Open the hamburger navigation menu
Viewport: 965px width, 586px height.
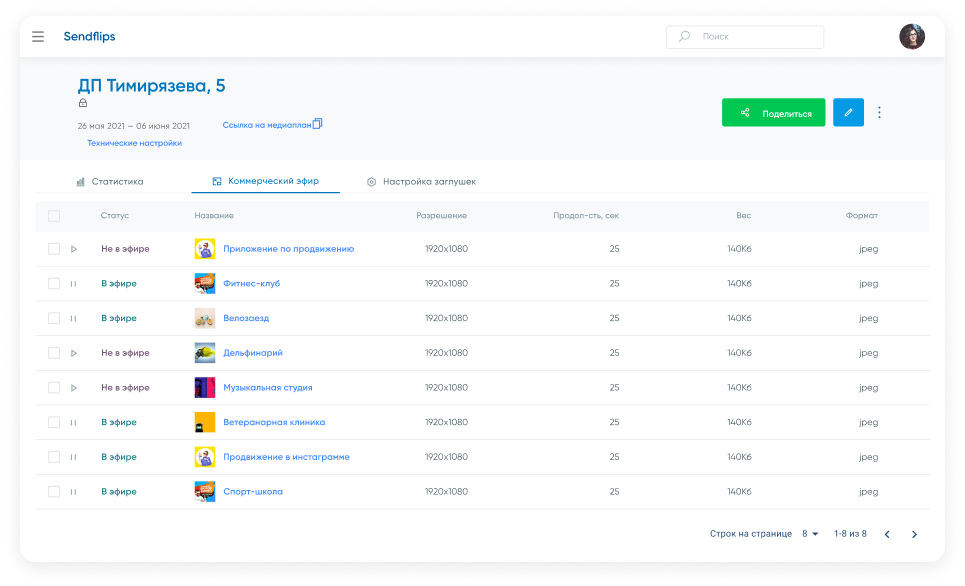(38, 37)
